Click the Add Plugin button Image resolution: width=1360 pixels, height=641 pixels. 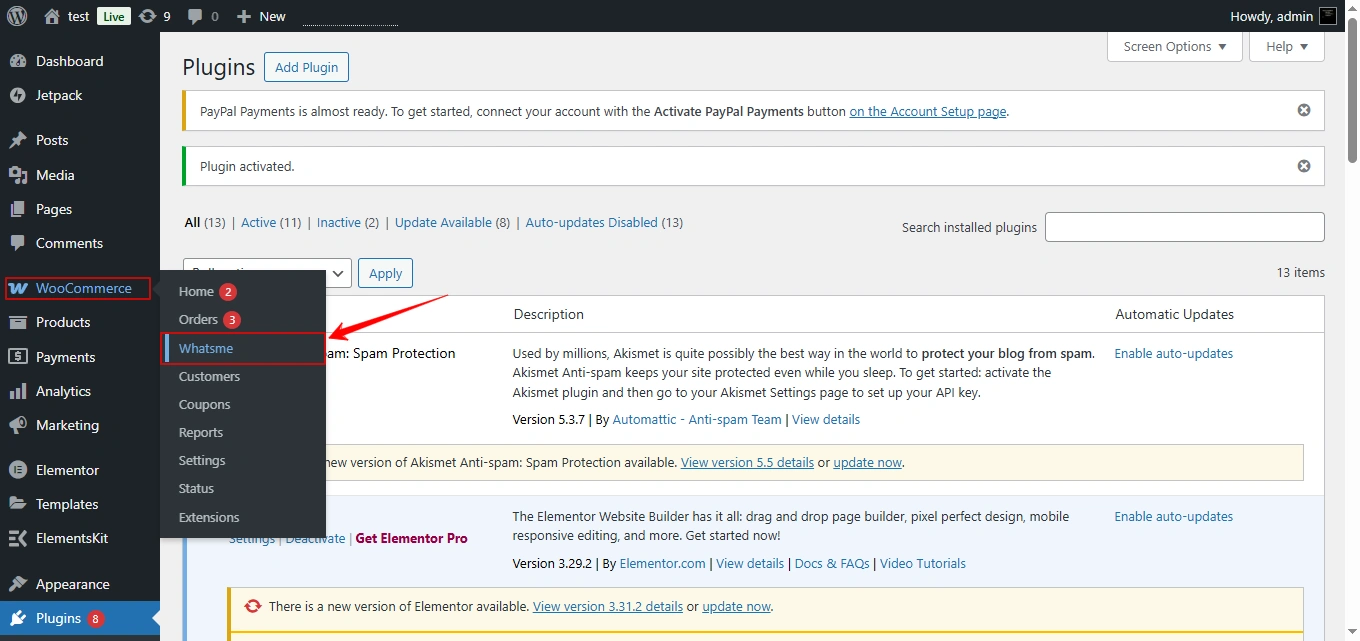click(306, 68)
